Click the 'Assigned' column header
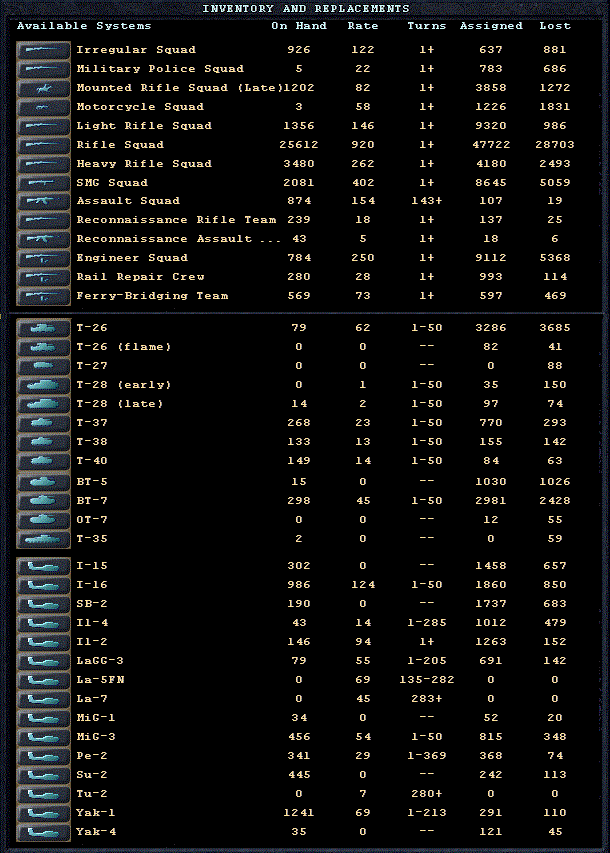 491,26
